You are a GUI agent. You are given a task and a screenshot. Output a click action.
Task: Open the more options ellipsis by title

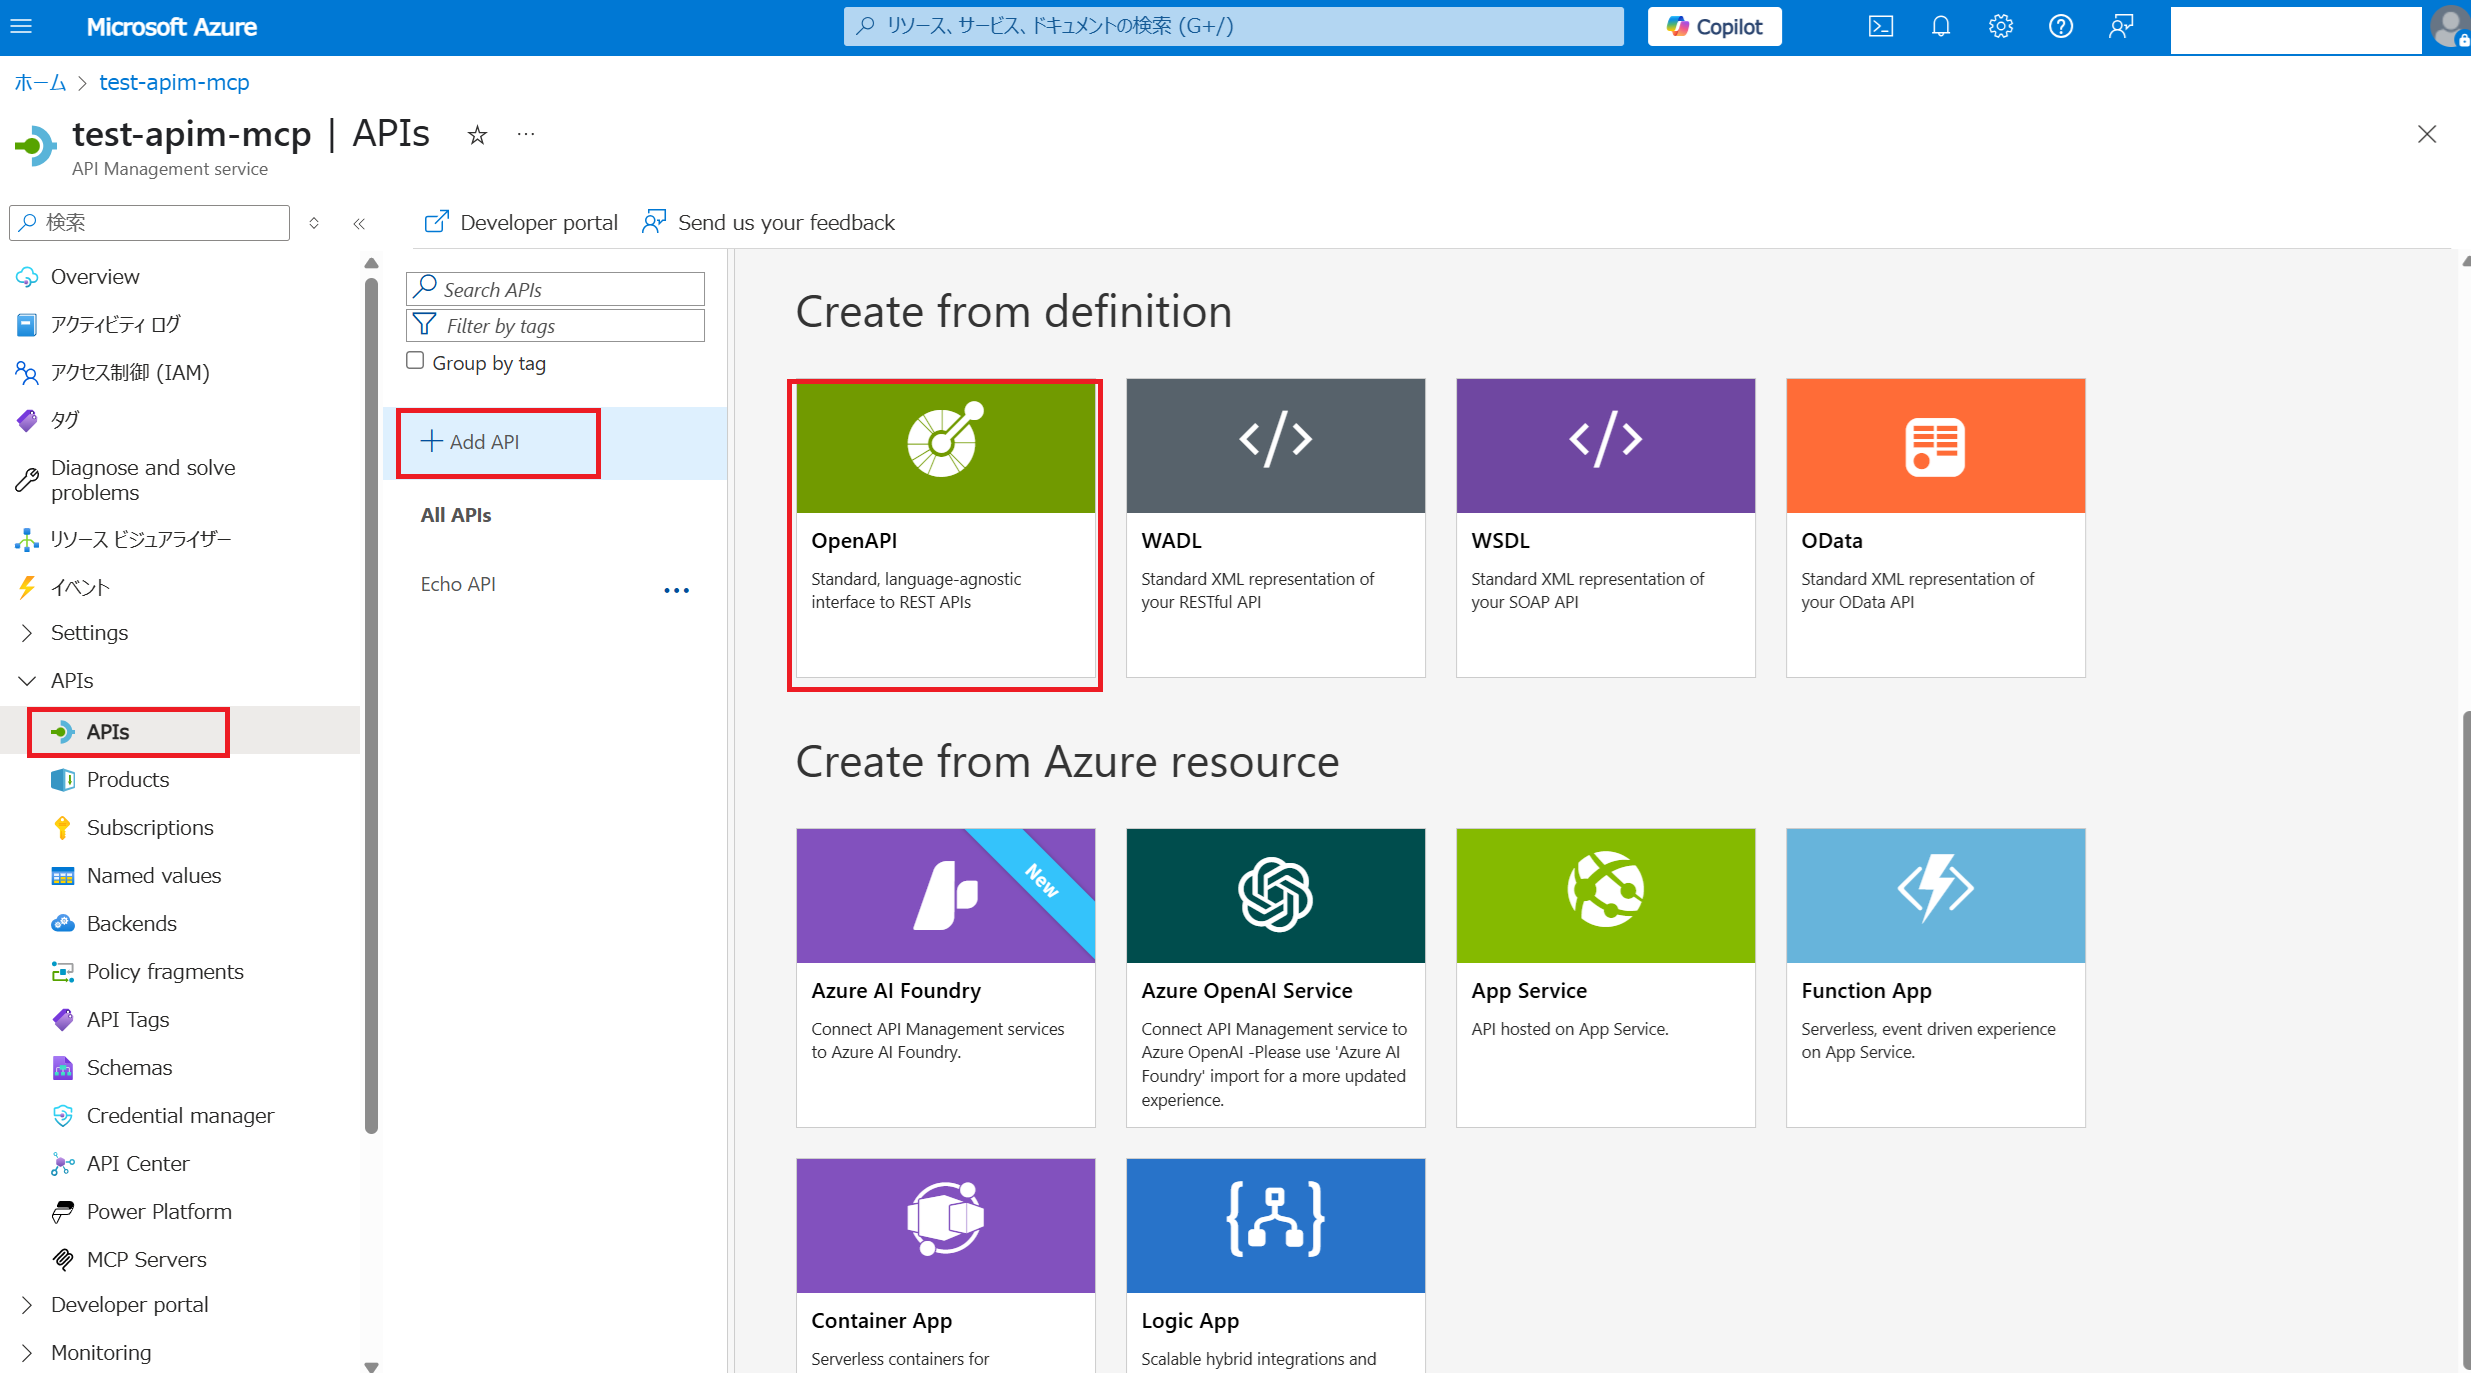pos(525,135)
